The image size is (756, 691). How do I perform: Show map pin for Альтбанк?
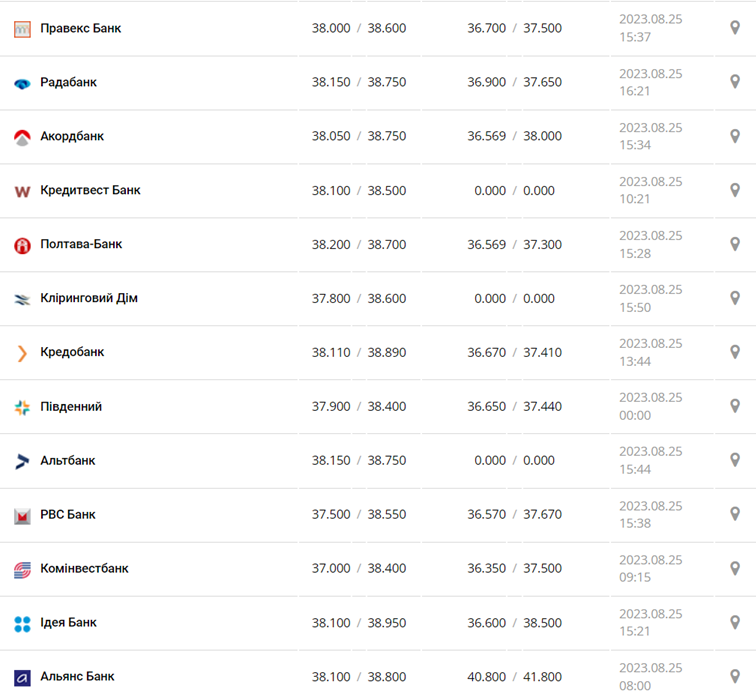click(x=735, y=460)
